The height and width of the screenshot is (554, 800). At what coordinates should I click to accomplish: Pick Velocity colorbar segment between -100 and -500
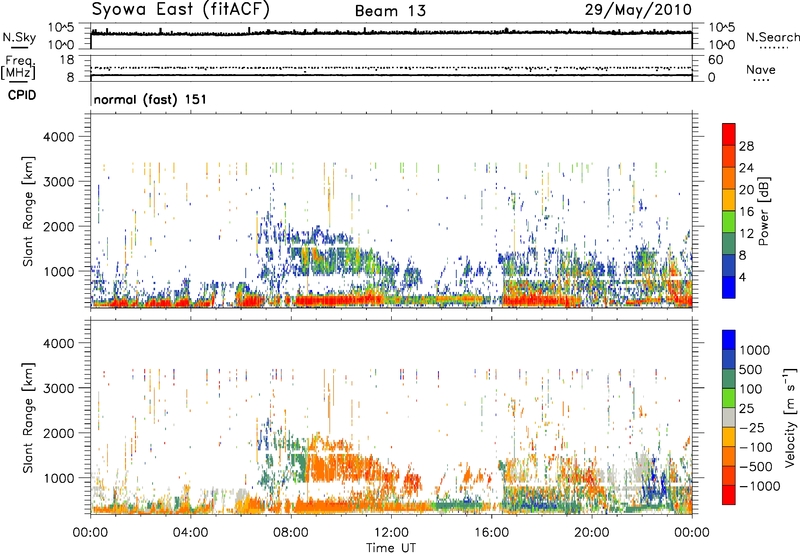point(729,456)
